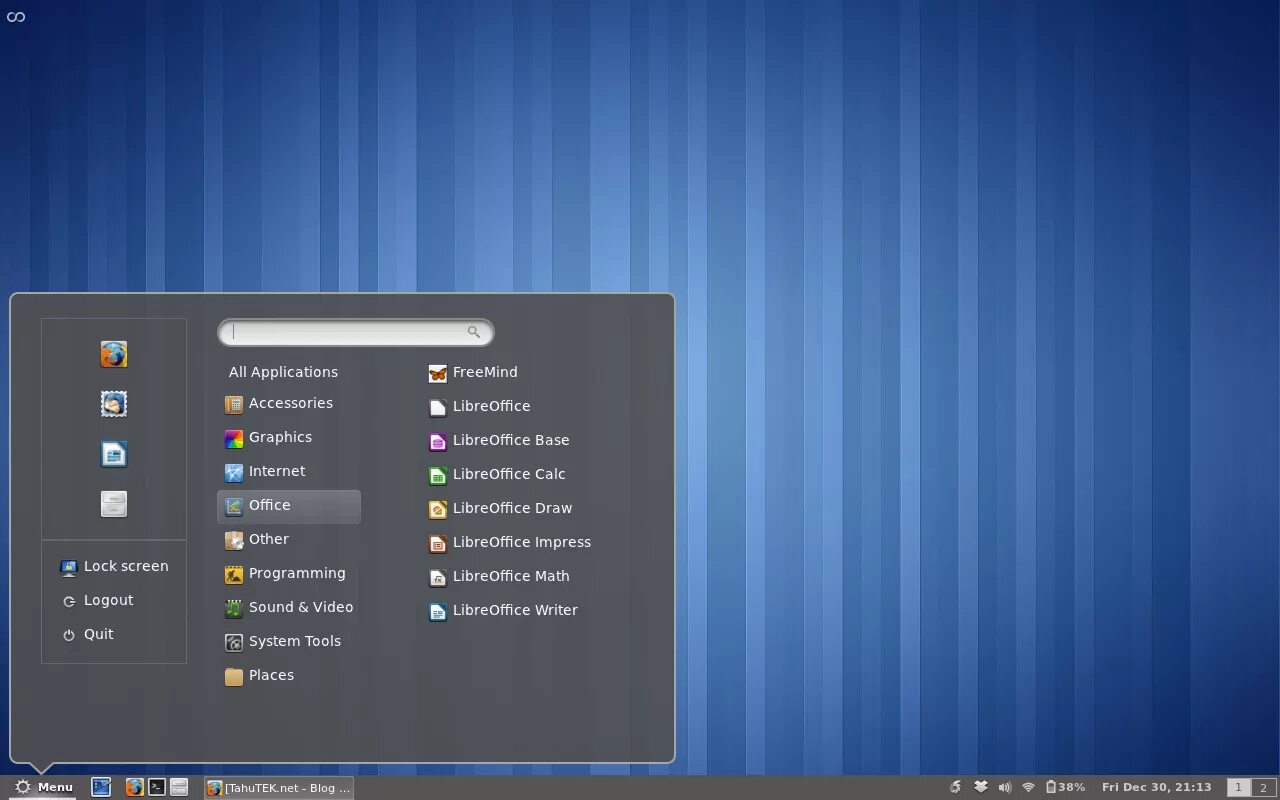Open the volume control applet
Viewport: 1280px width, 800px height.
click(1005, 787)
